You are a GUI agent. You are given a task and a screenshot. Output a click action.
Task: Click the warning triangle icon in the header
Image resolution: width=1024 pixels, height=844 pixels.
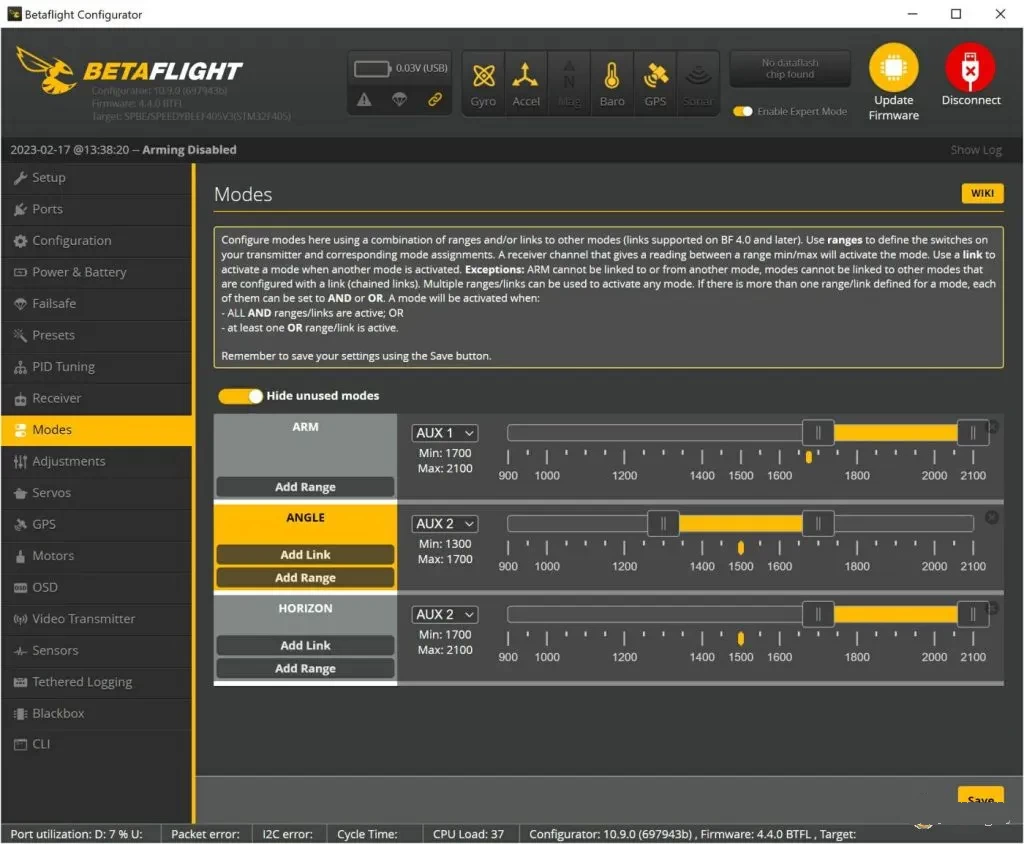pos(364,99)
